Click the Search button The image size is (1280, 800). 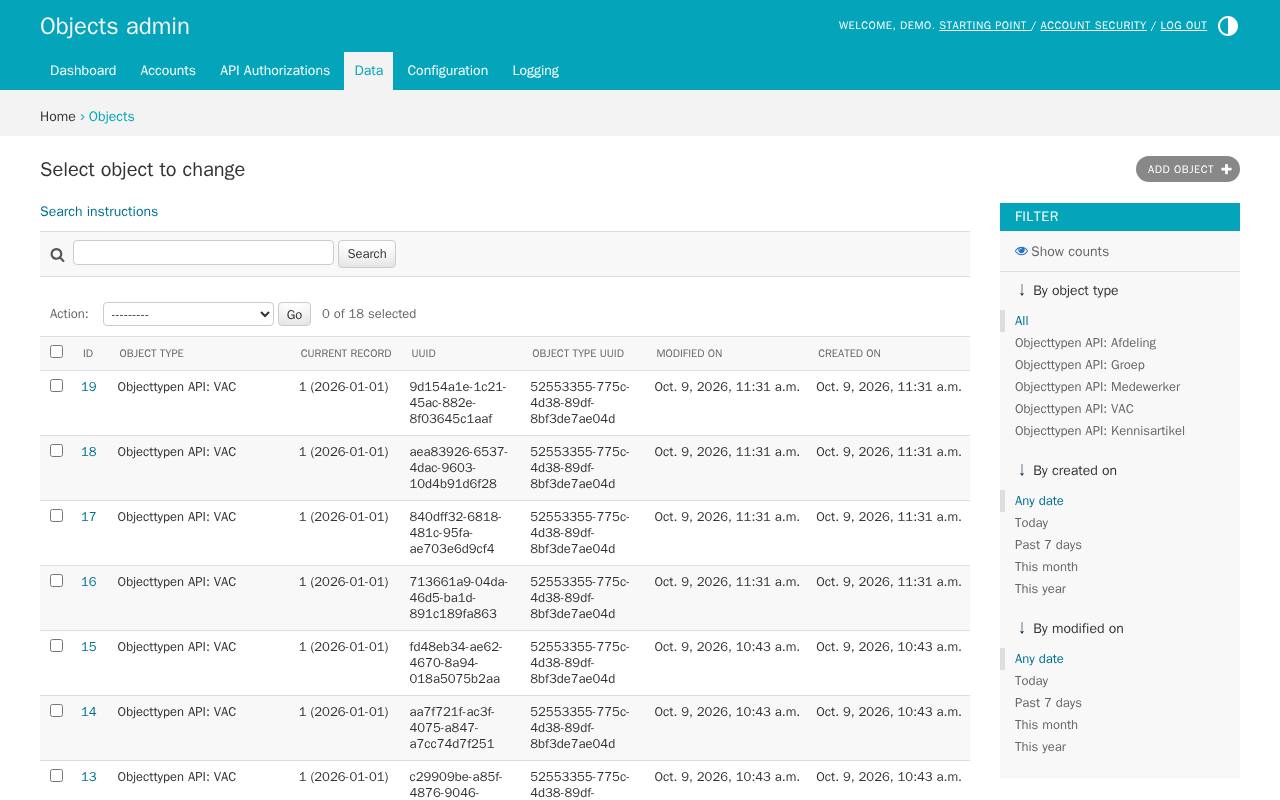(x=367, y=254)
